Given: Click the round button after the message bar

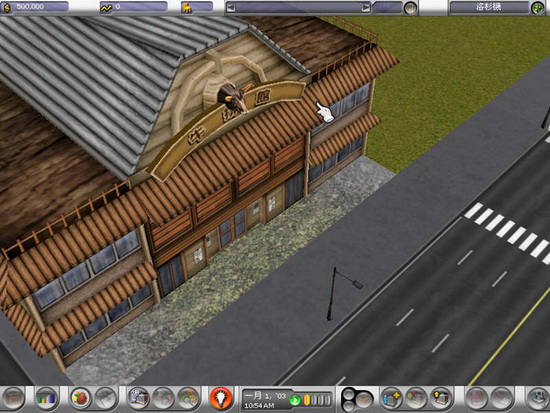Looking at the screenshot, I should pyautogui.click(x=410, y=8).
